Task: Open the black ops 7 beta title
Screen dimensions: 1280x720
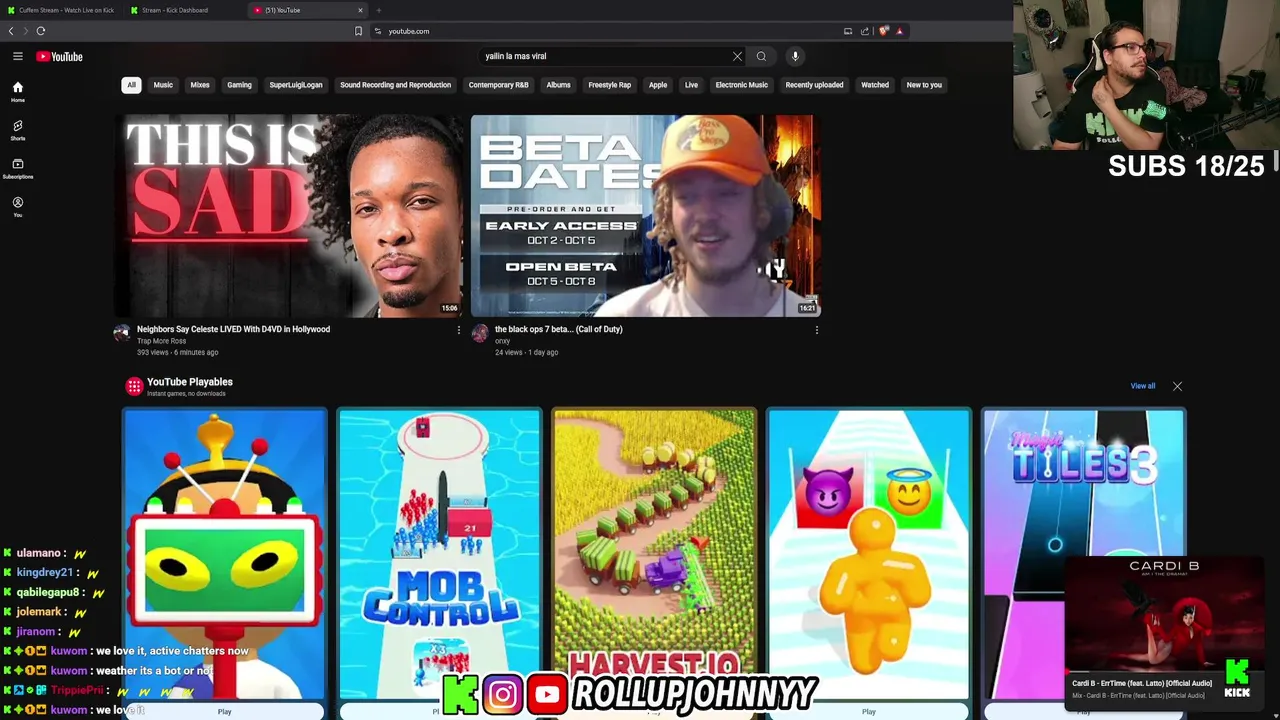Action: (558, 329)
